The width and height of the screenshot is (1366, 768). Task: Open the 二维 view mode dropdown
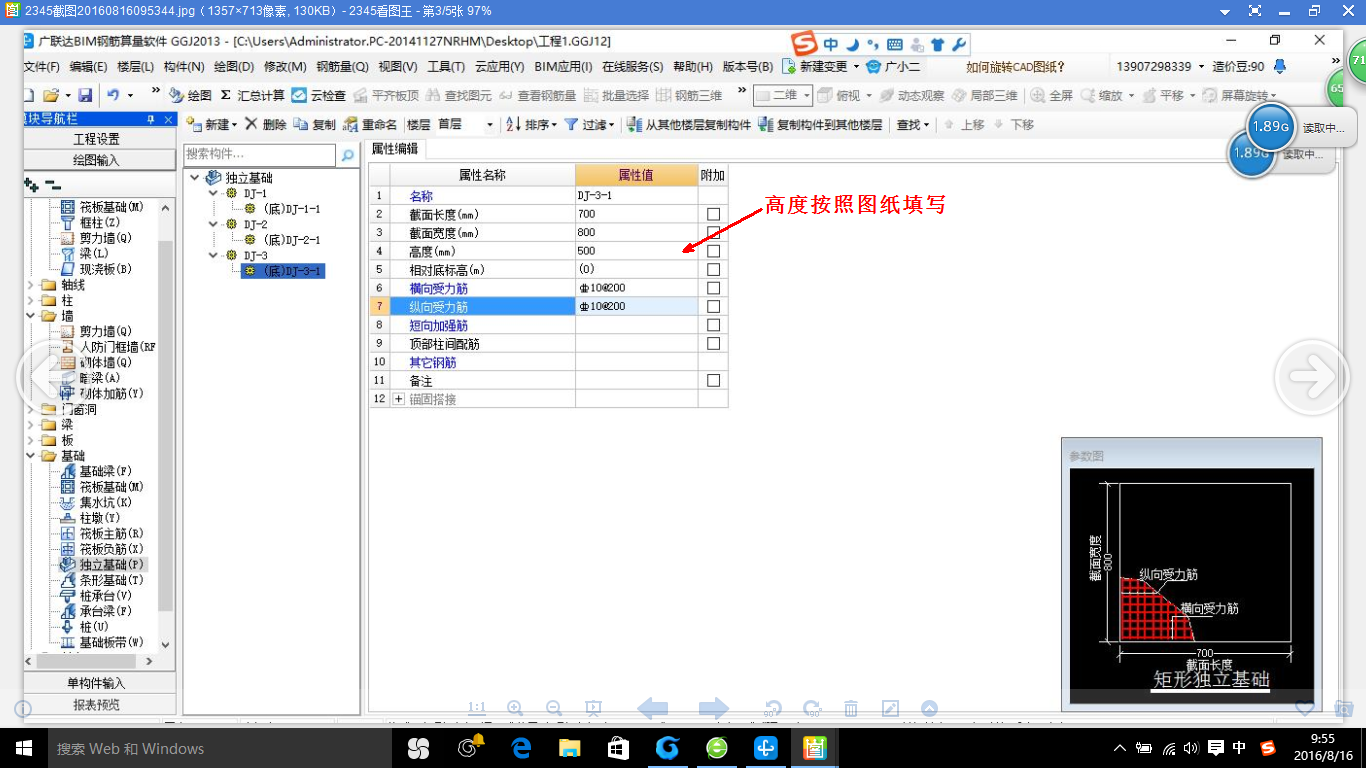pos(806,95)
